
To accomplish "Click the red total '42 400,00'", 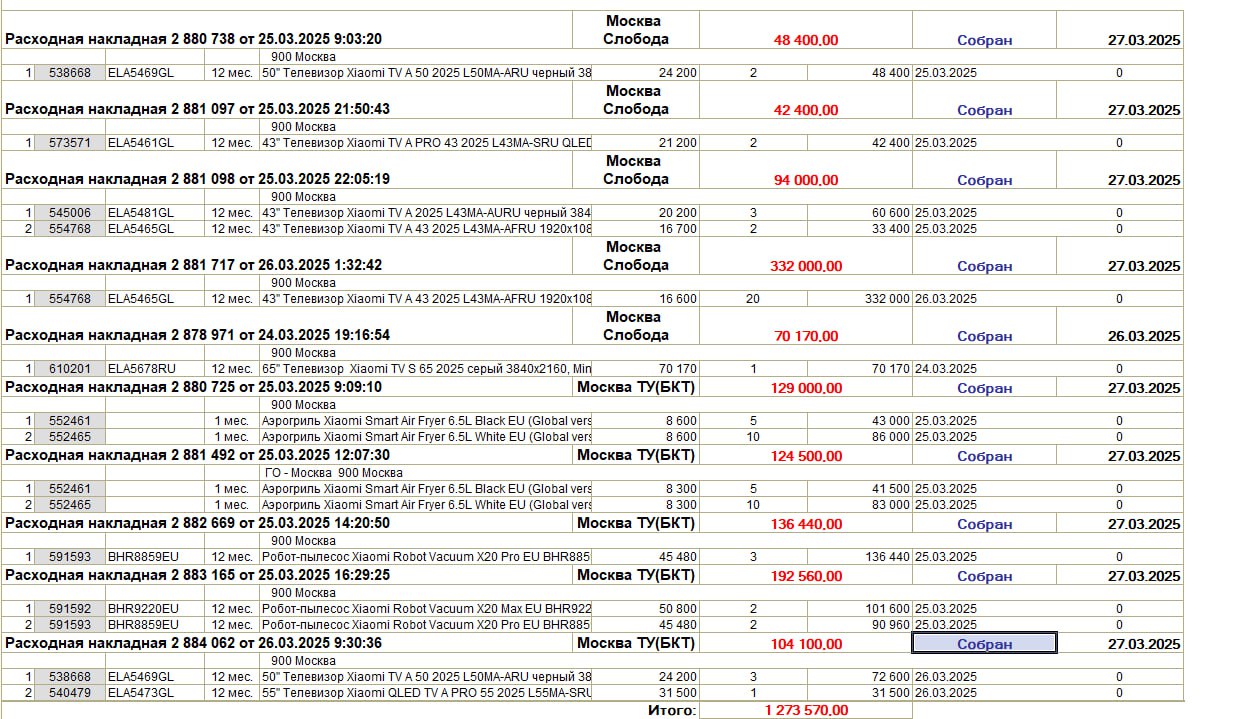I will [806, 110].
